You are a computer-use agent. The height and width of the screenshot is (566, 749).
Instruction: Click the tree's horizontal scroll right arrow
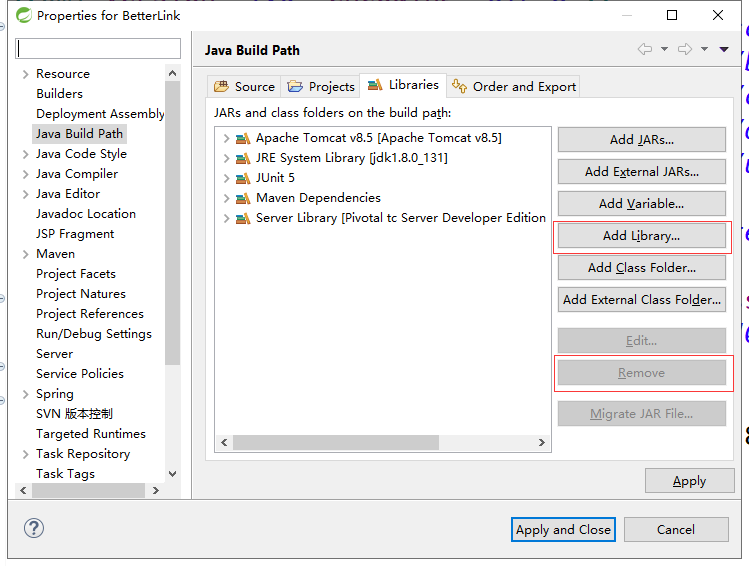[155, 491]
